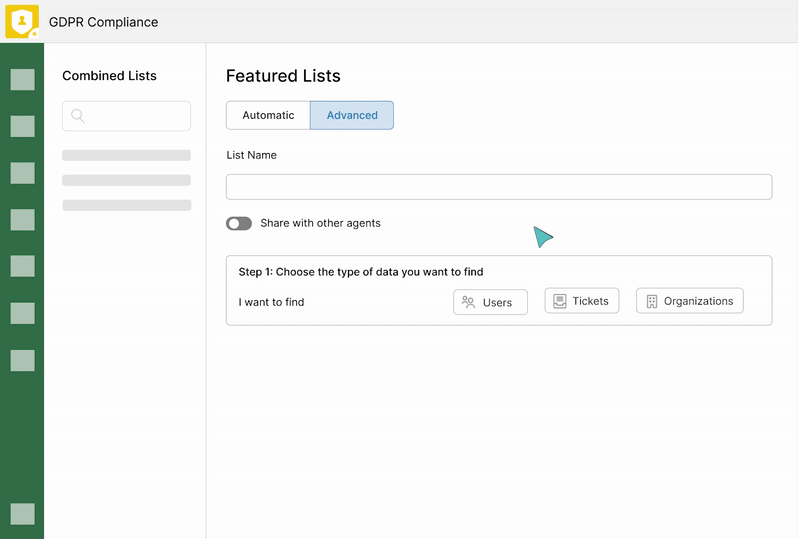Select the fifth sidebar square icon
Viewport: 799px width, 539px height.
(x=22, y=266)
